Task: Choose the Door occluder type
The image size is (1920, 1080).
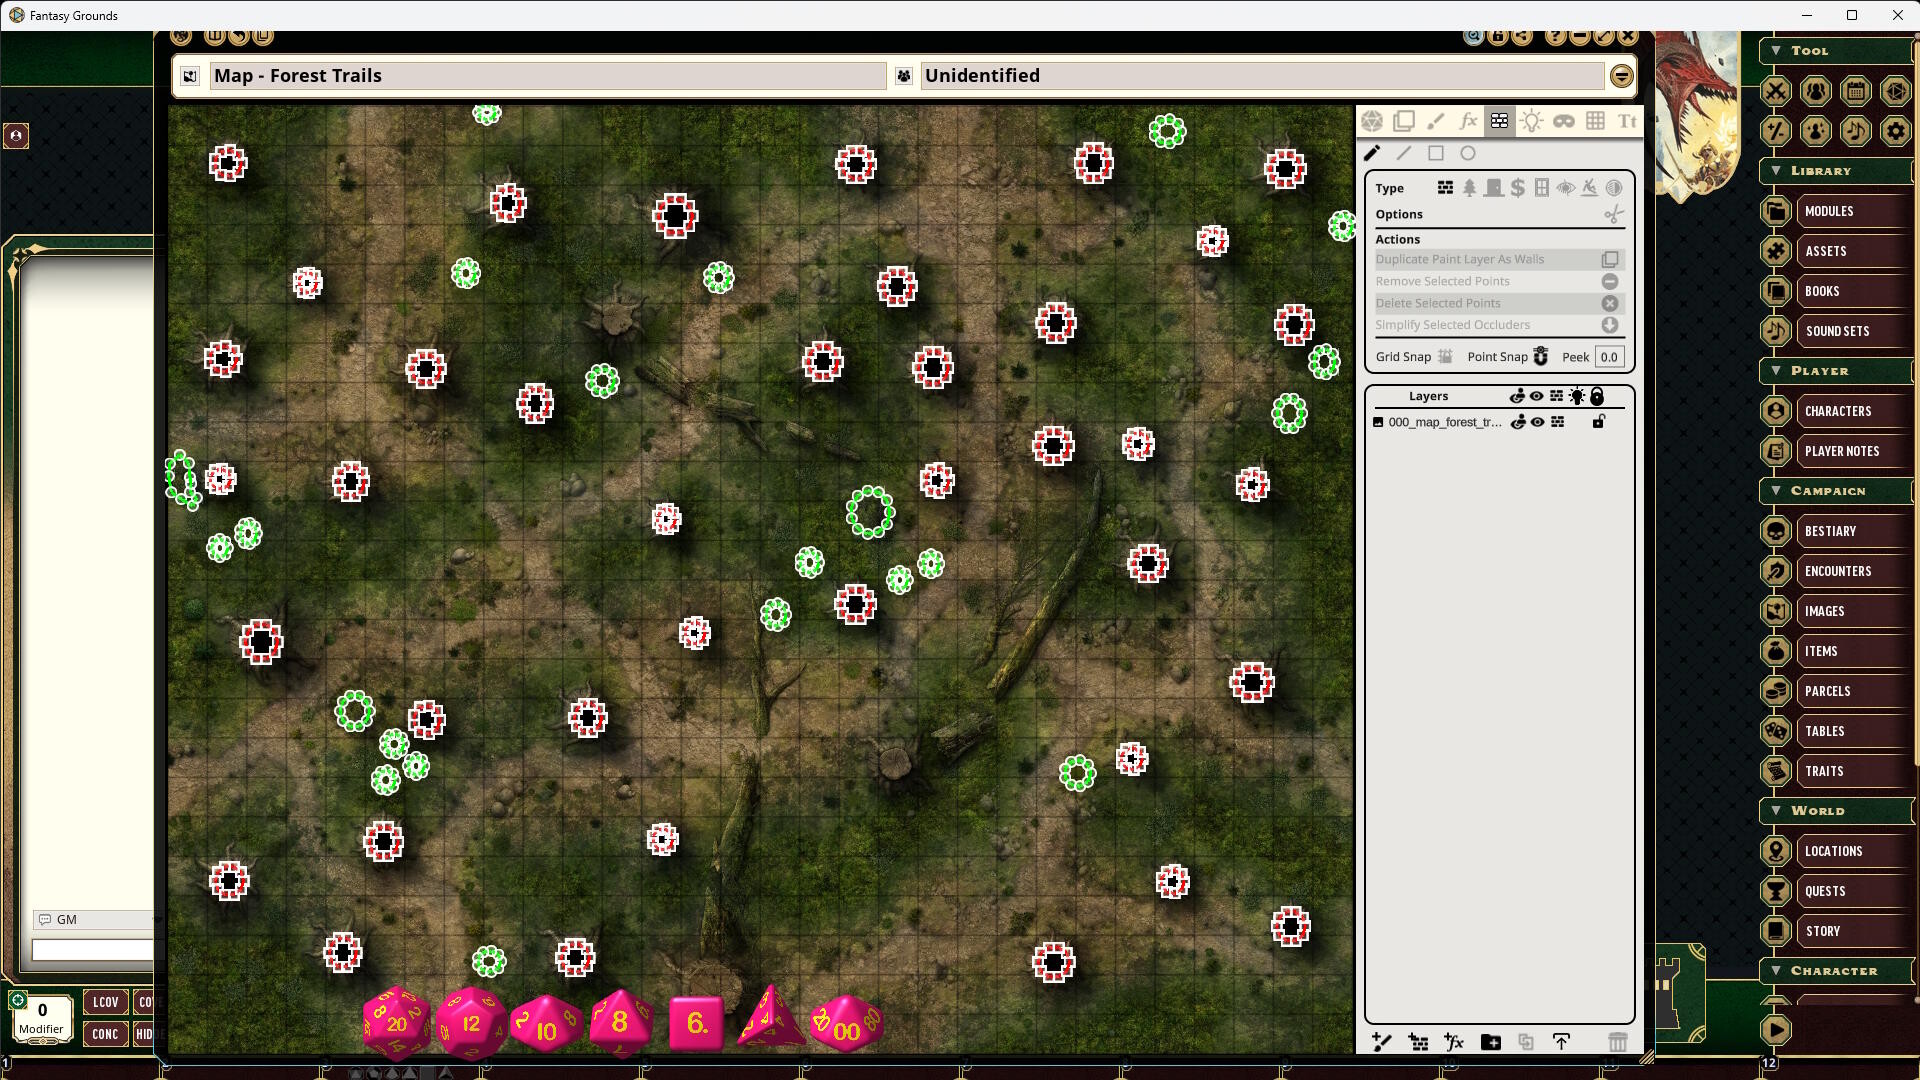Action: [x=1493, y=187]
